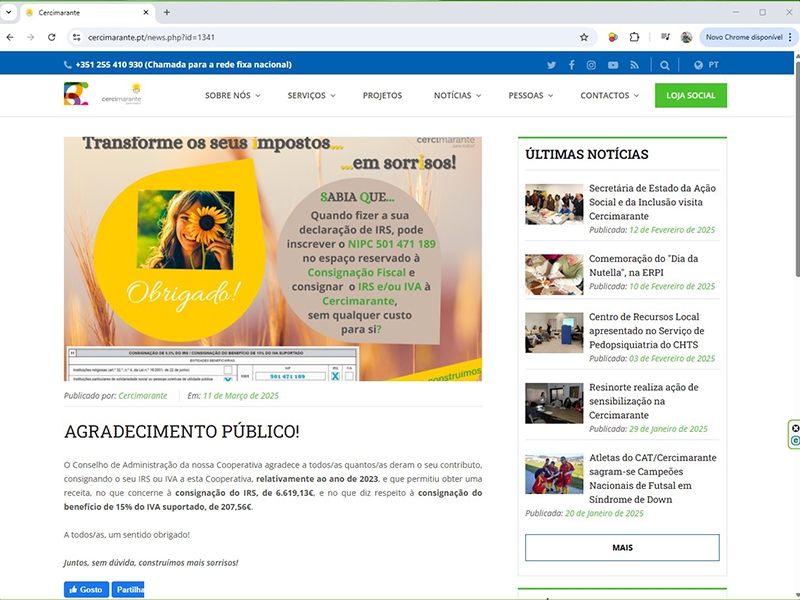The image size is (800, 600).
Task: Click the 20 de Janeiro de 2025 date
Action: [604, 513]
